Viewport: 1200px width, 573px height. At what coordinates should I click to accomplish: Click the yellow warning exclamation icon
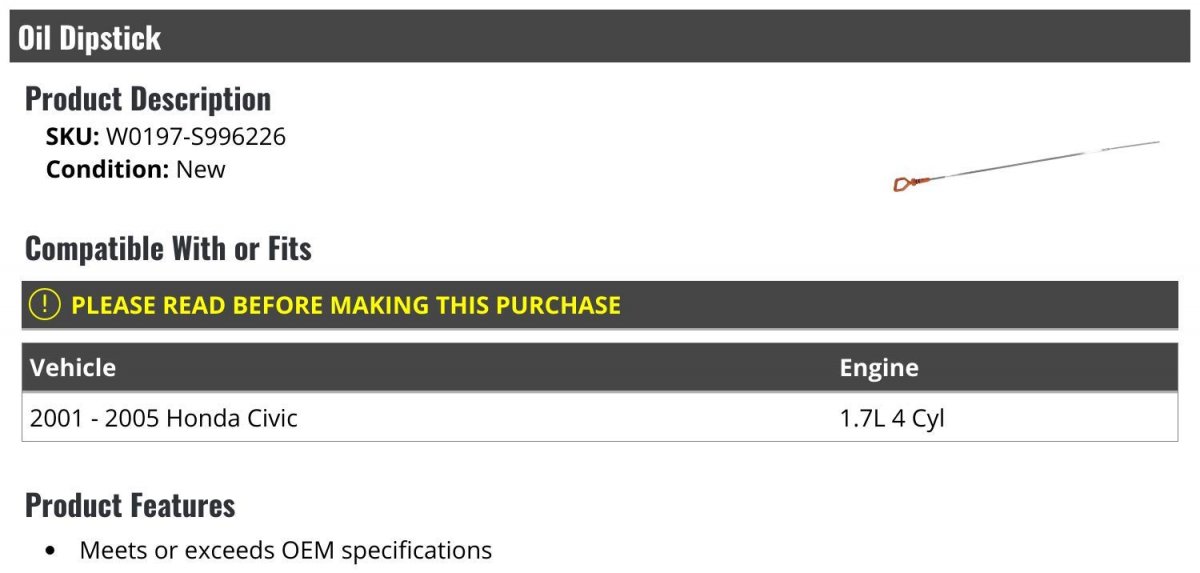coord(44,304)
